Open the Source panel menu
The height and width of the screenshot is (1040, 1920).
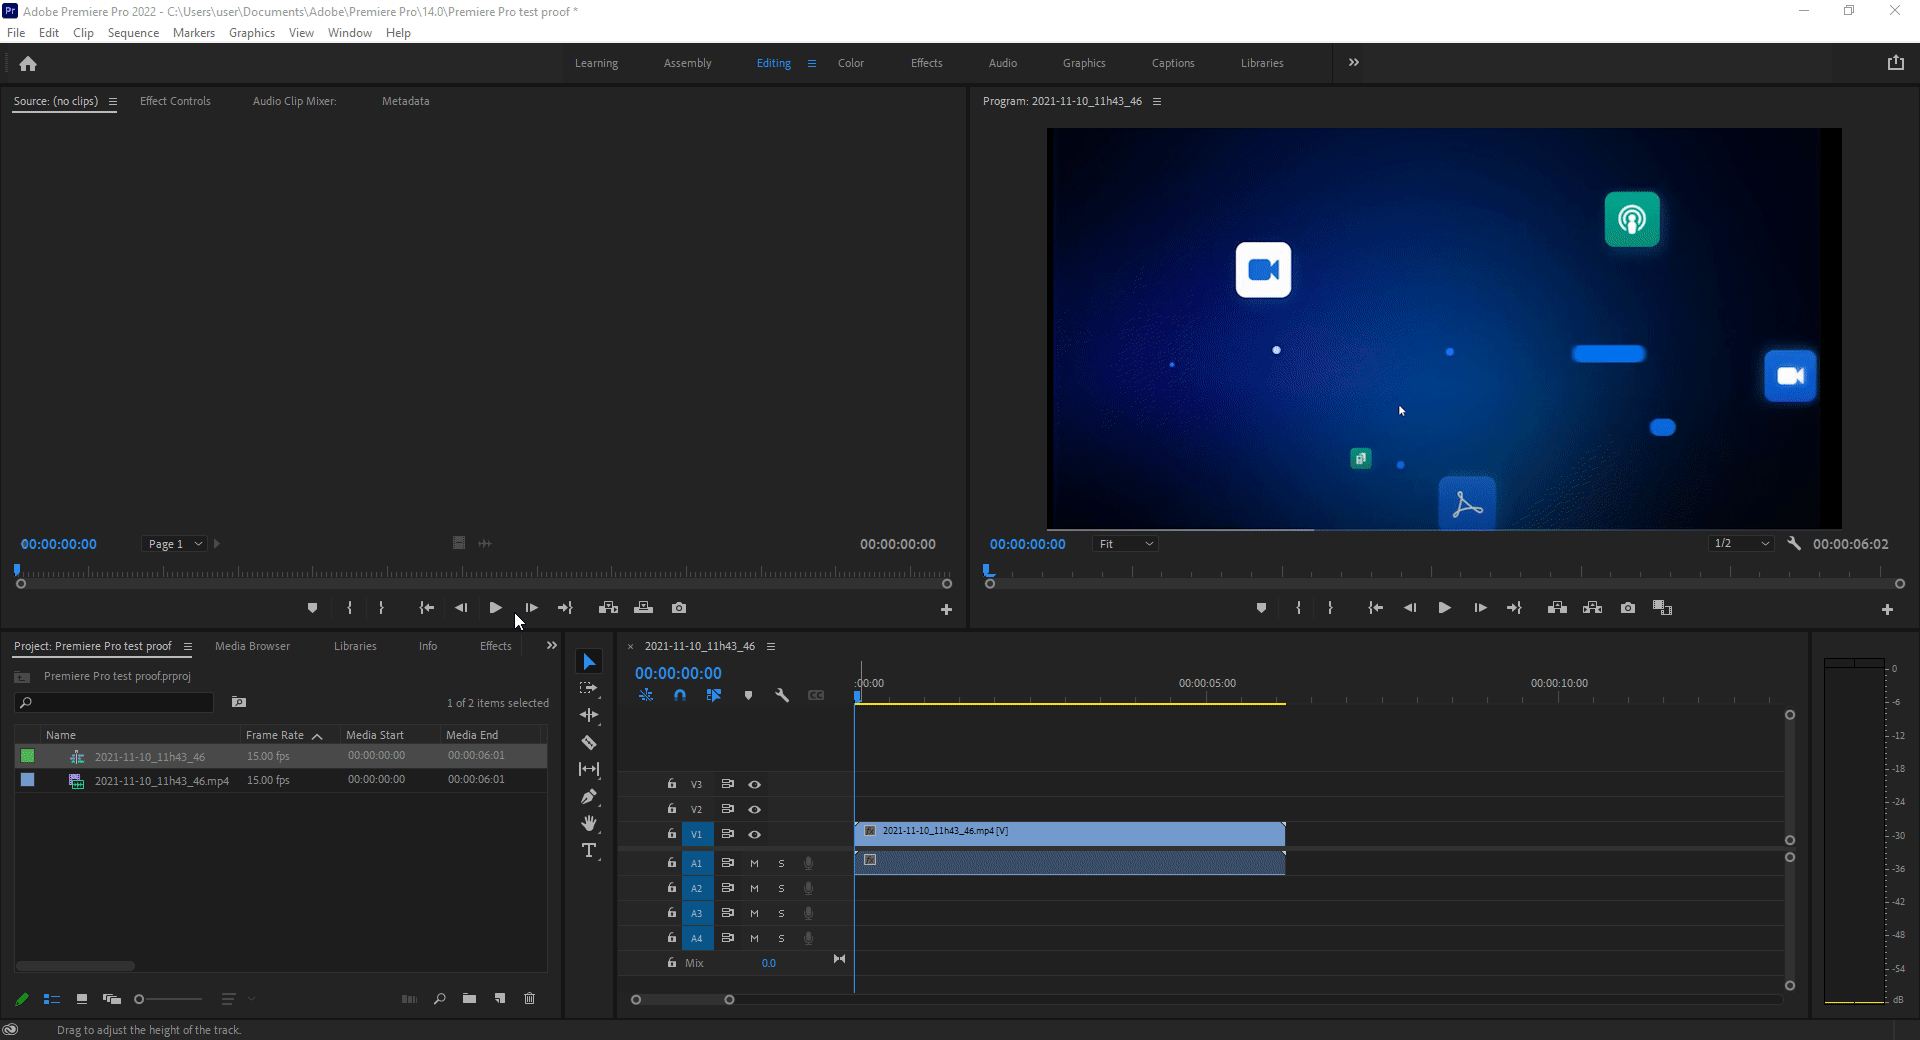(113, 101)
